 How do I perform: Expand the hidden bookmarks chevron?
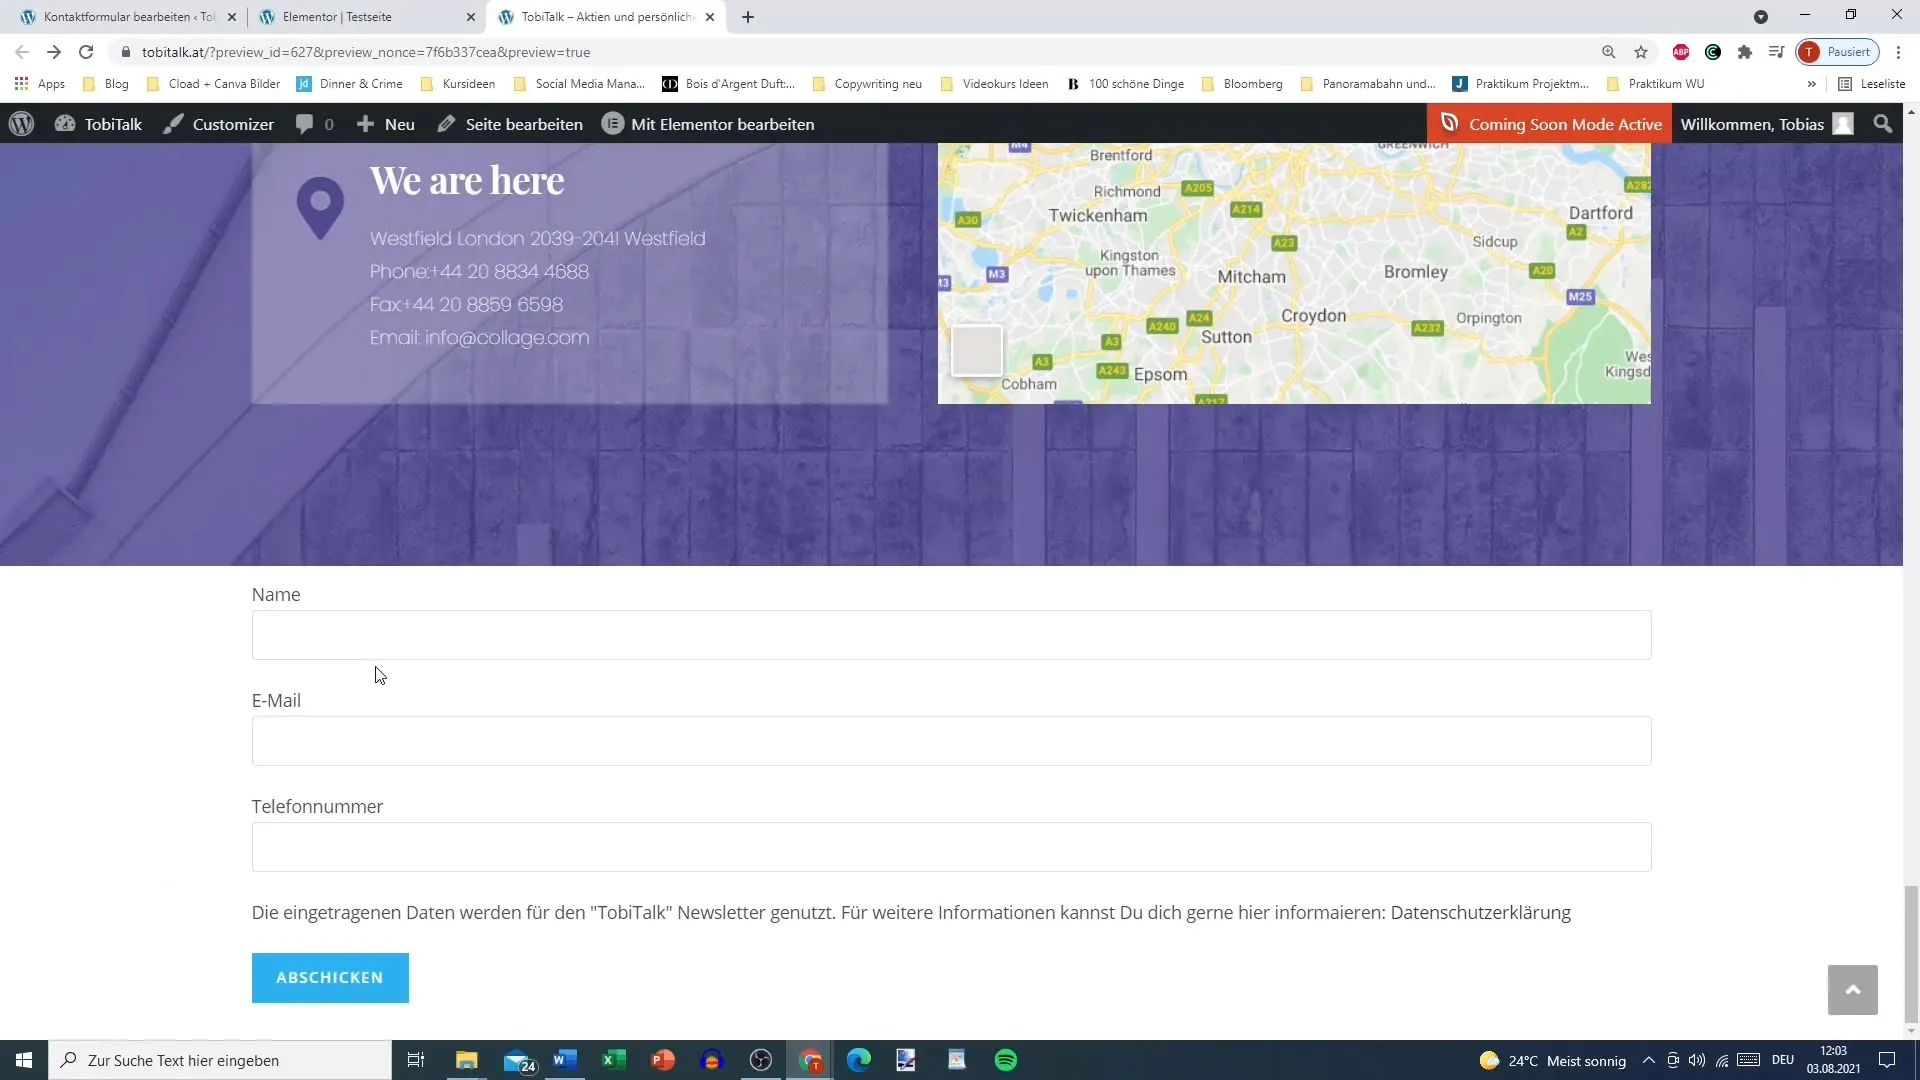tap(1811, 84)
